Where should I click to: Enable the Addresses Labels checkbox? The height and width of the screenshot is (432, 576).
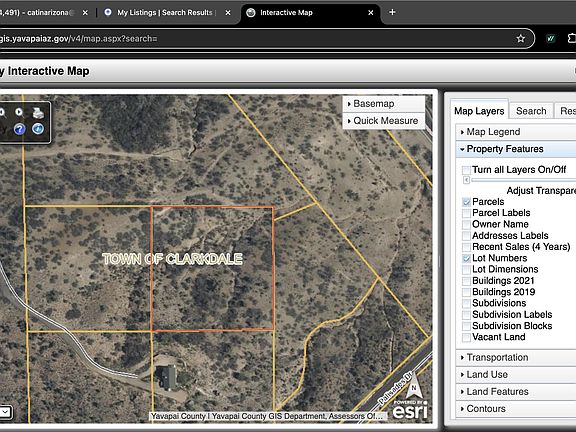[x=466, y=235]
